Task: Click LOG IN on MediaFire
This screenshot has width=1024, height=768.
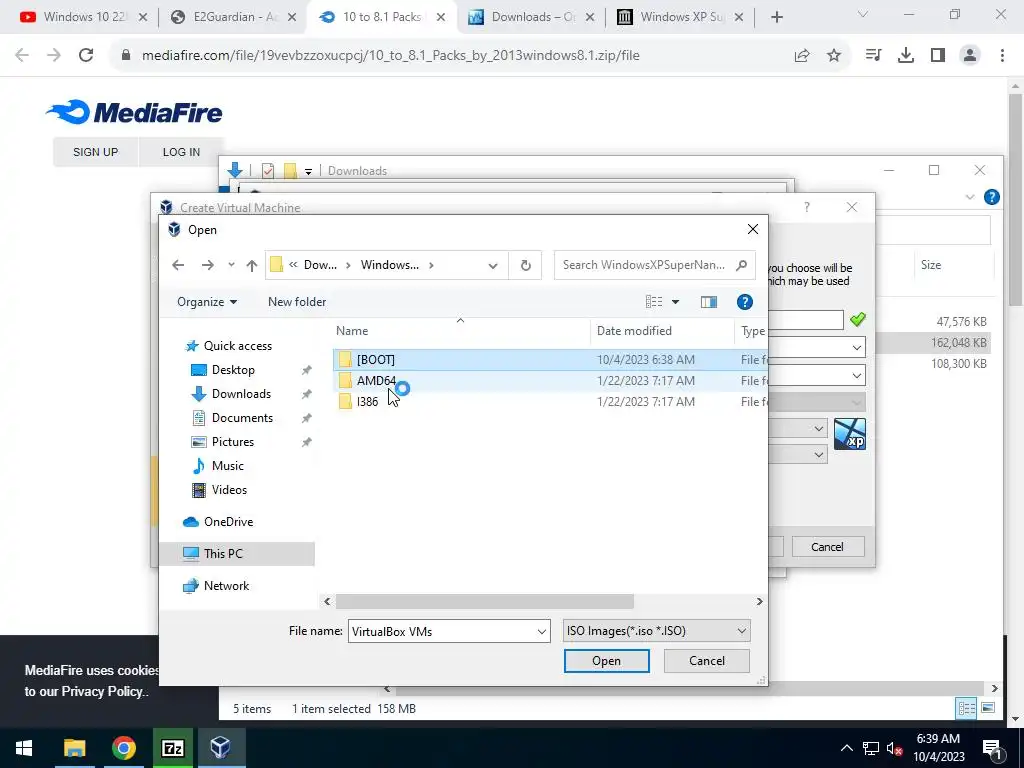Action: (182, 152)
